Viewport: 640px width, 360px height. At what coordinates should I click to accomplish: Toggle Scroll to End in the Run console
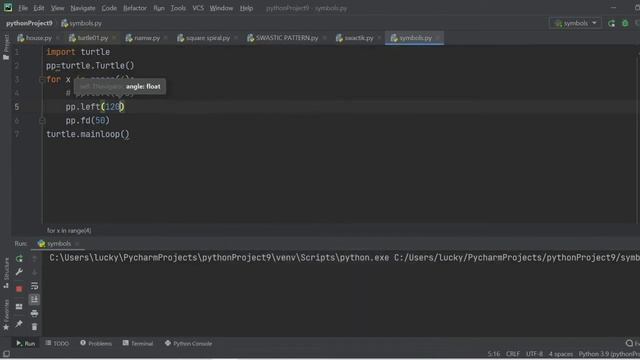(34, 300)
